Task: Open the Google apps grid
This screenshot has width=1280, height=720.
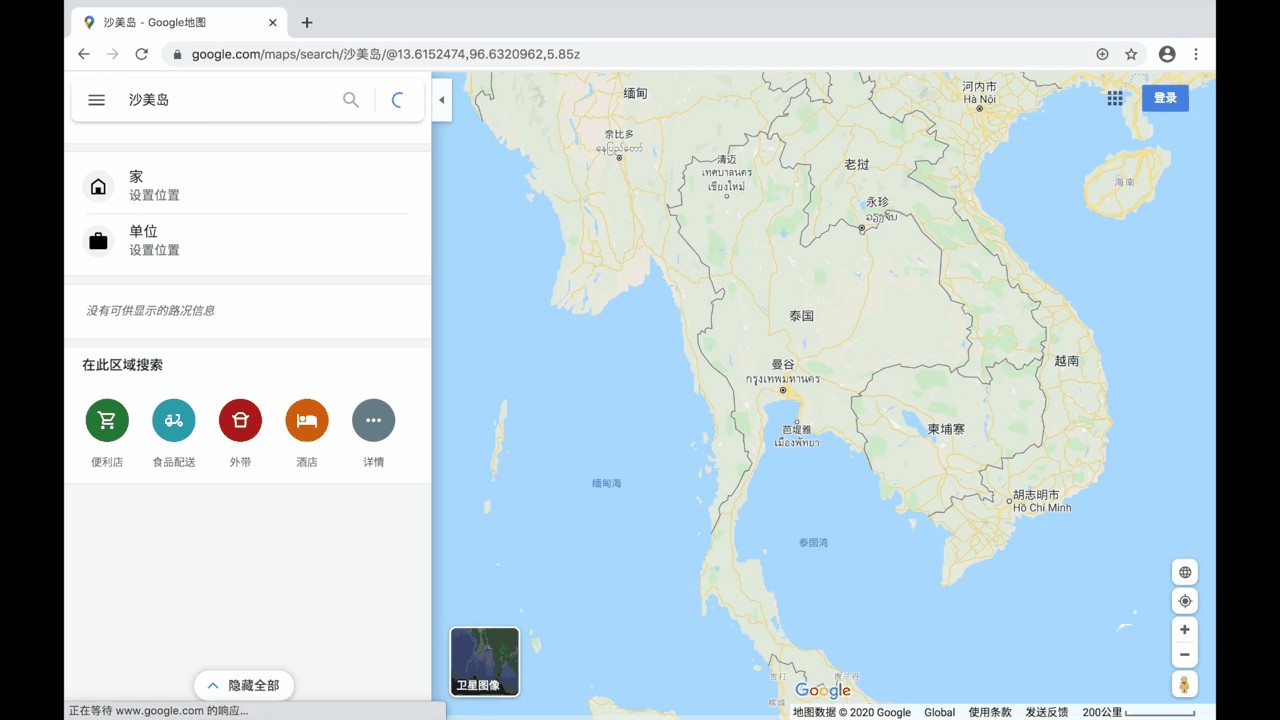Action: (x=1115, y=98)
